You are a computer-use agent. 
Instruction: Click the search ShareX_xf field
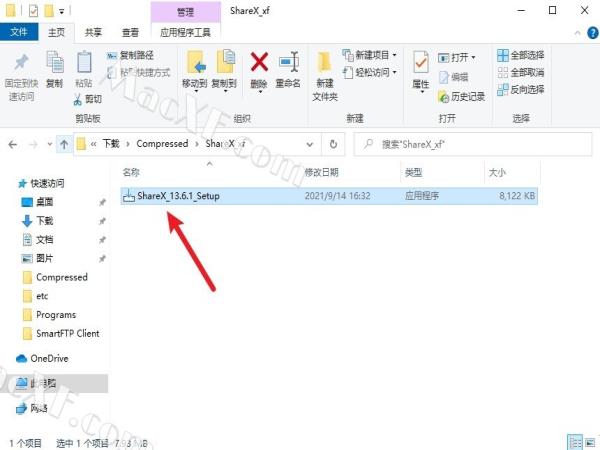[473, 144]
